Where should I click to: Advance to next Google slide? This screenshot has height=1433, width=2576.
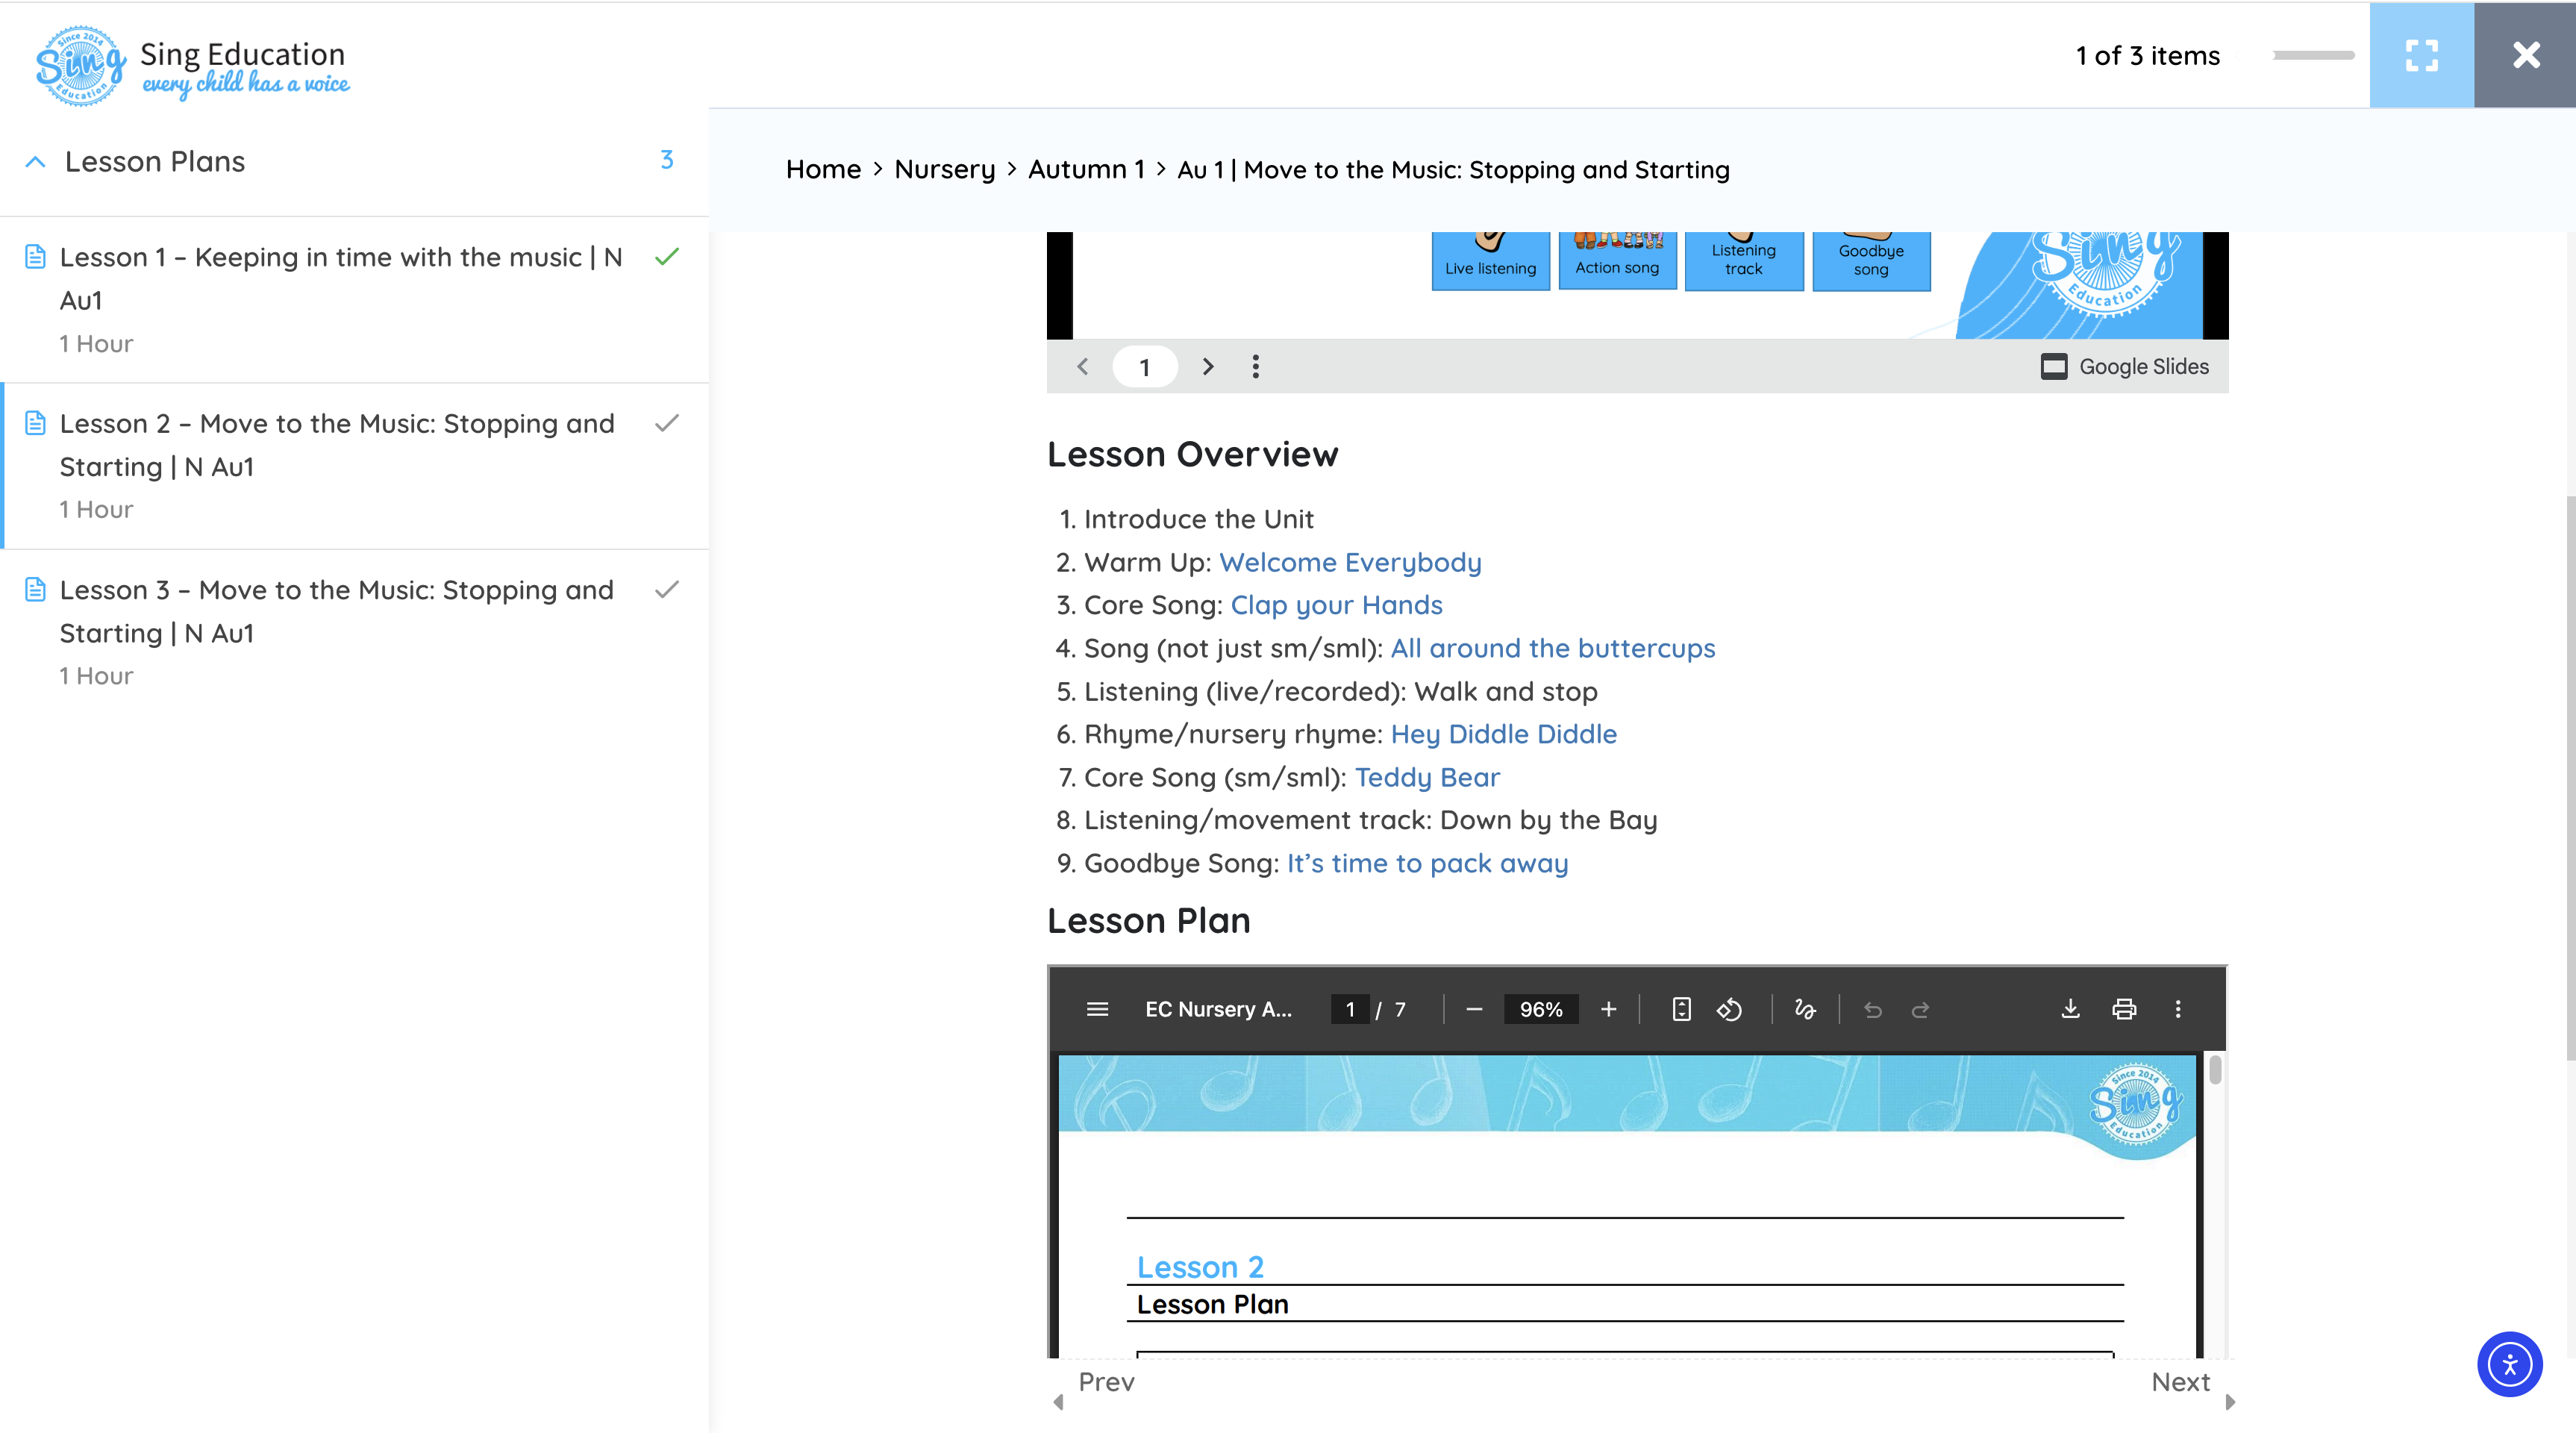(x=1208, y=367)
